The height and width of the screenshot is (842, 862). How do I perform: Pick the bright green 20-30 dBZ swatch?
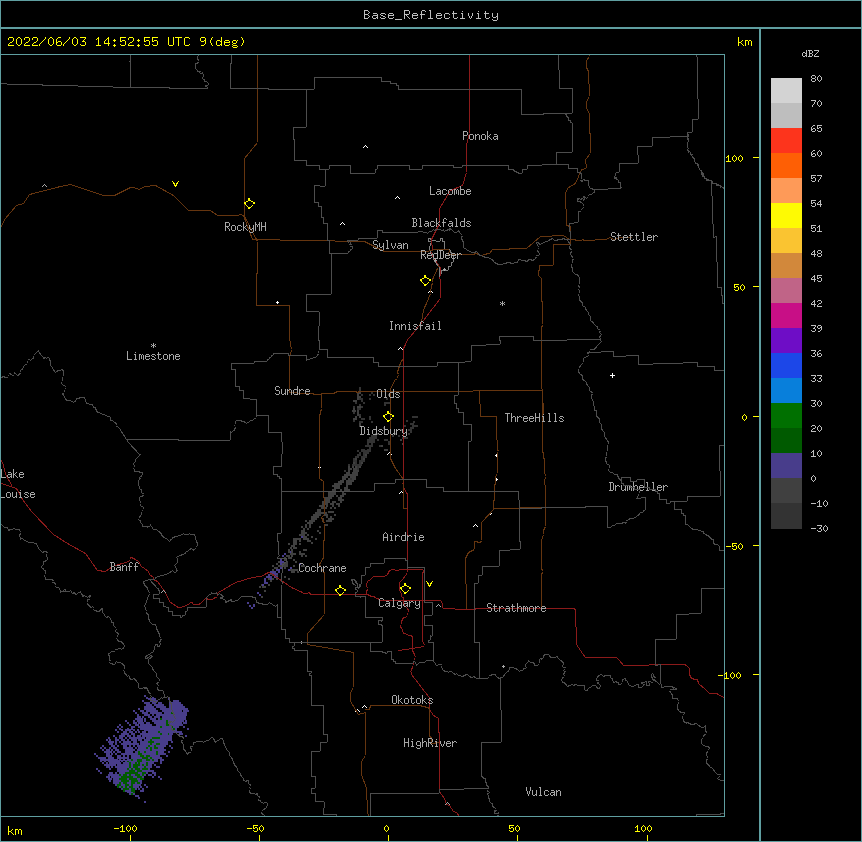click(786, 416)
